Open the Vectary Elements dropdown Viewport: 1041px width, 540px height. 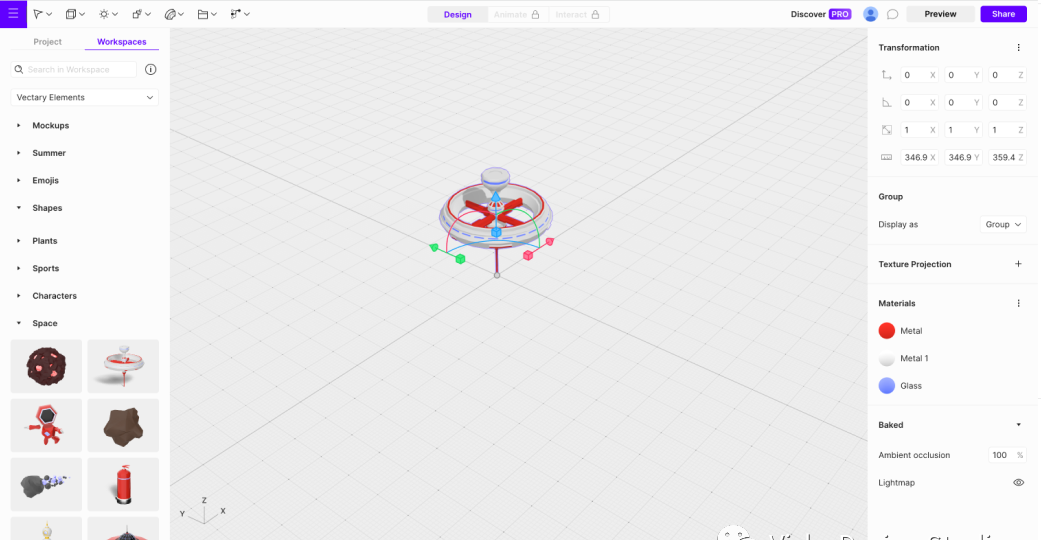coord(84,98)
